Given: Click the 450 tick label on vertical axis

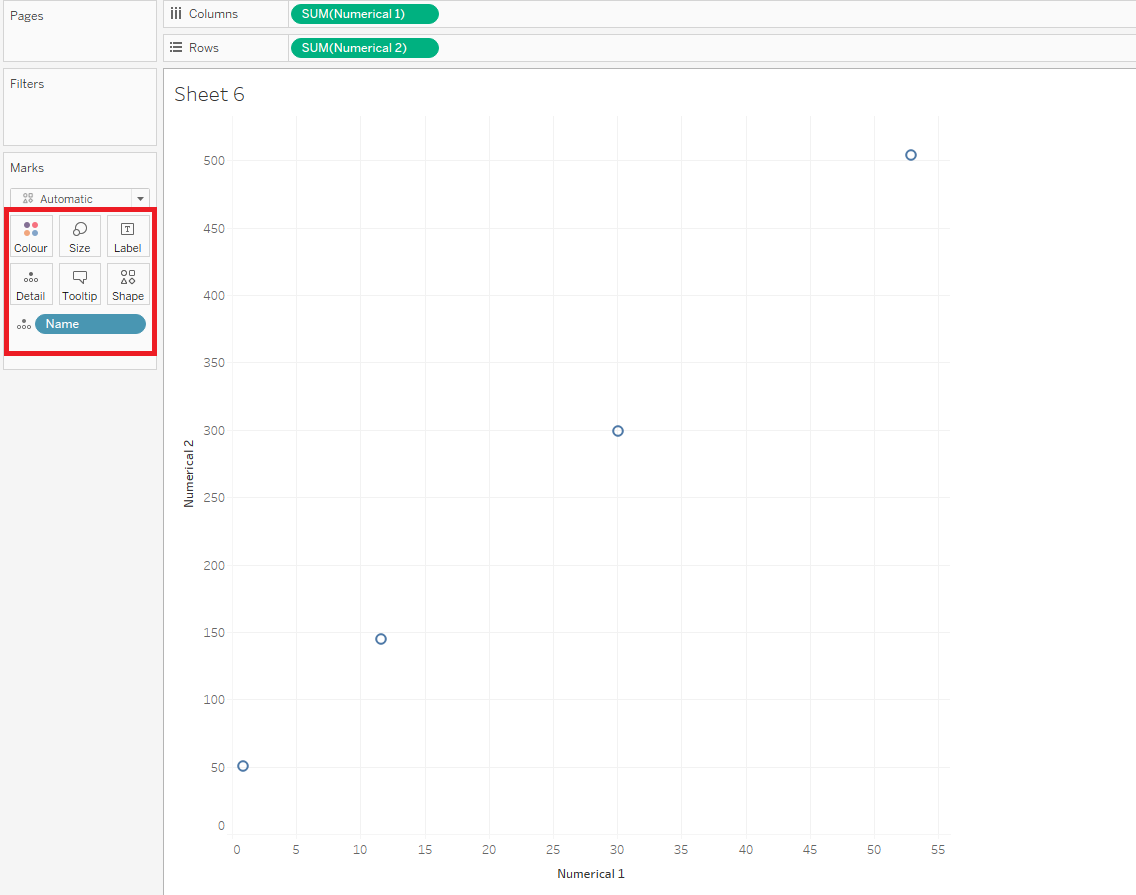Looking at the screenshot, I should [214, 228].
